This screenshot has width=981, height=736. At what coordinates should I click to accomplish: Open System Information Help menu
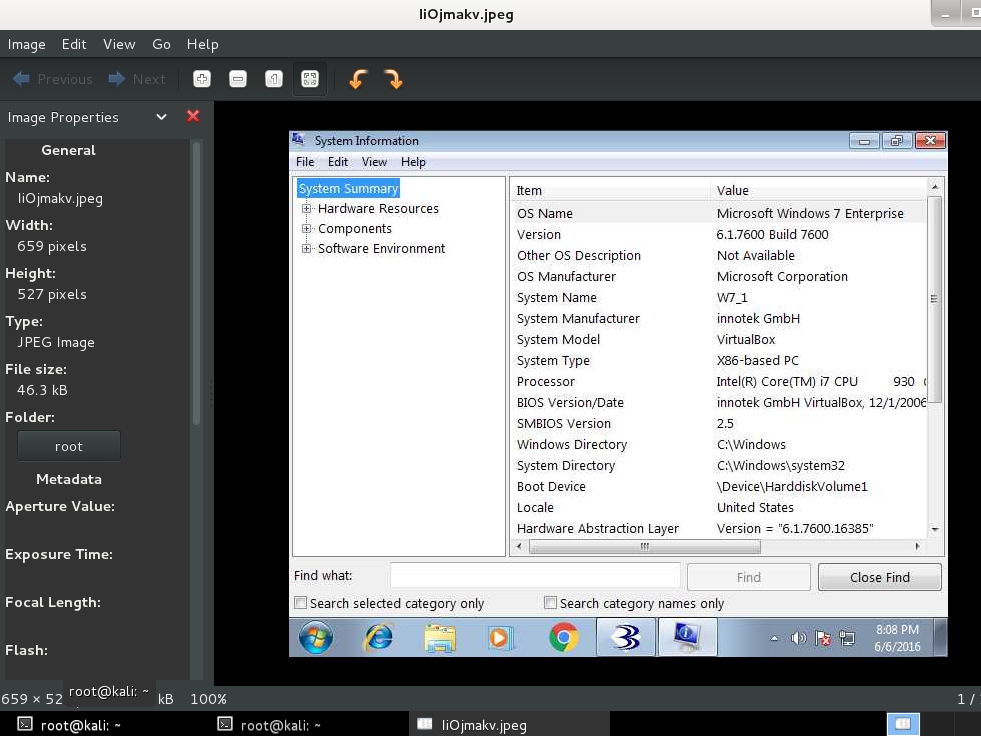click(x=413, y=161)
